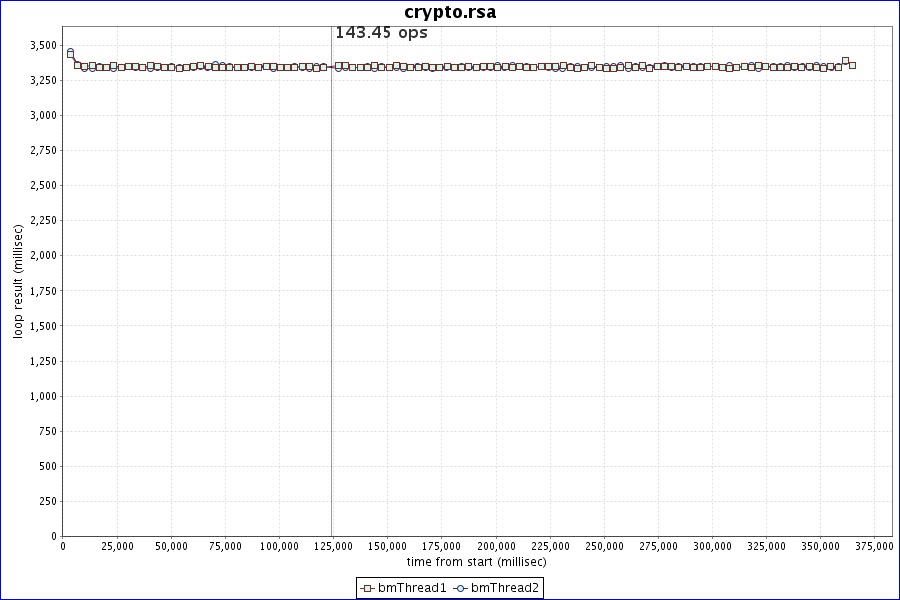This screenshot has width=900, height=600.
Task: Click the 2,500 tick on the Y axis
Action: tap(43, 185)
